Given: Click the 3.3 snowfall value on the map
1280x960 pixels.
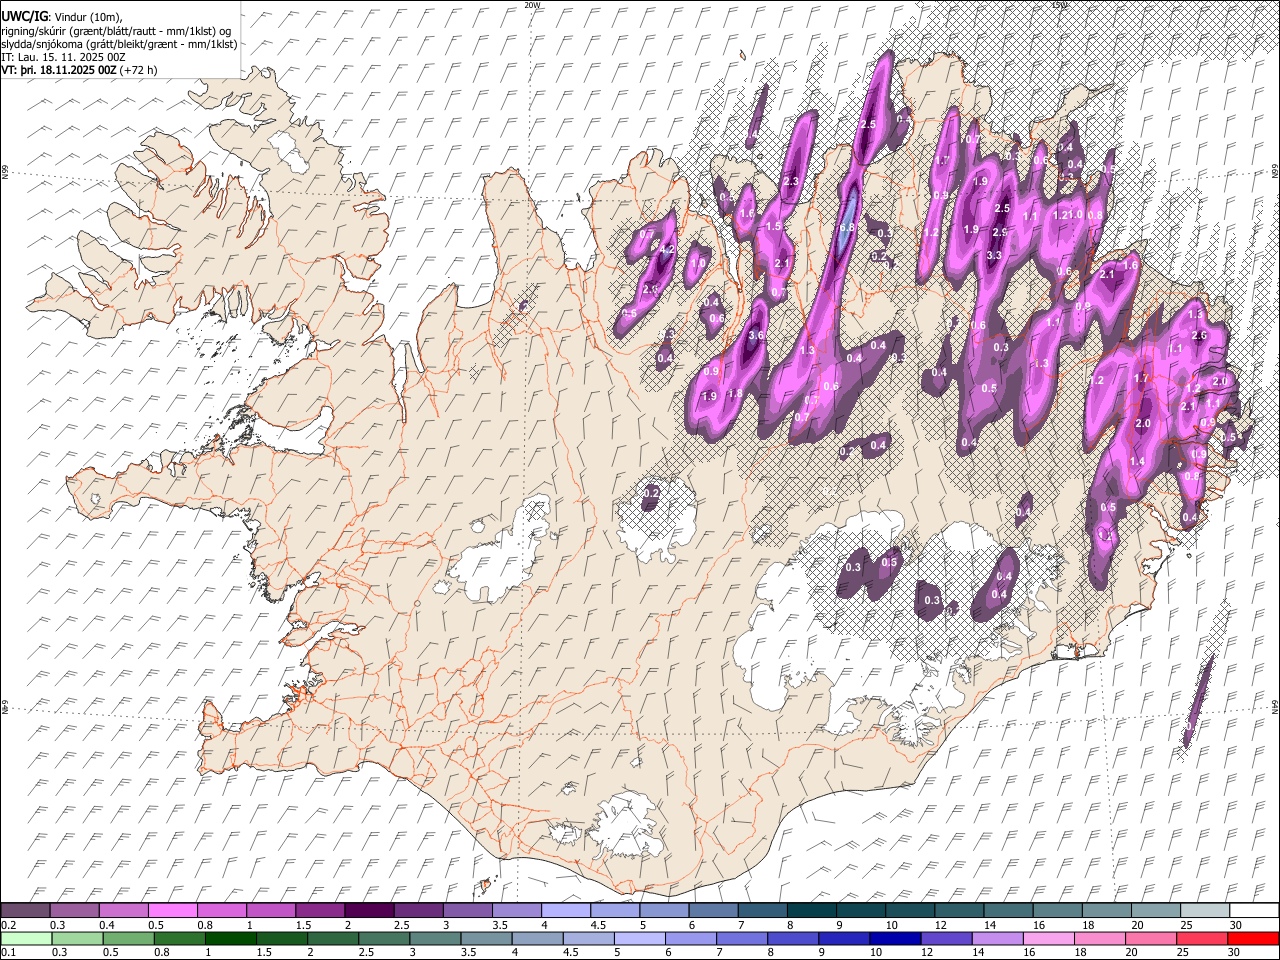Looking at the screenshot, I should pyautogui.click(x=994, y=256).
